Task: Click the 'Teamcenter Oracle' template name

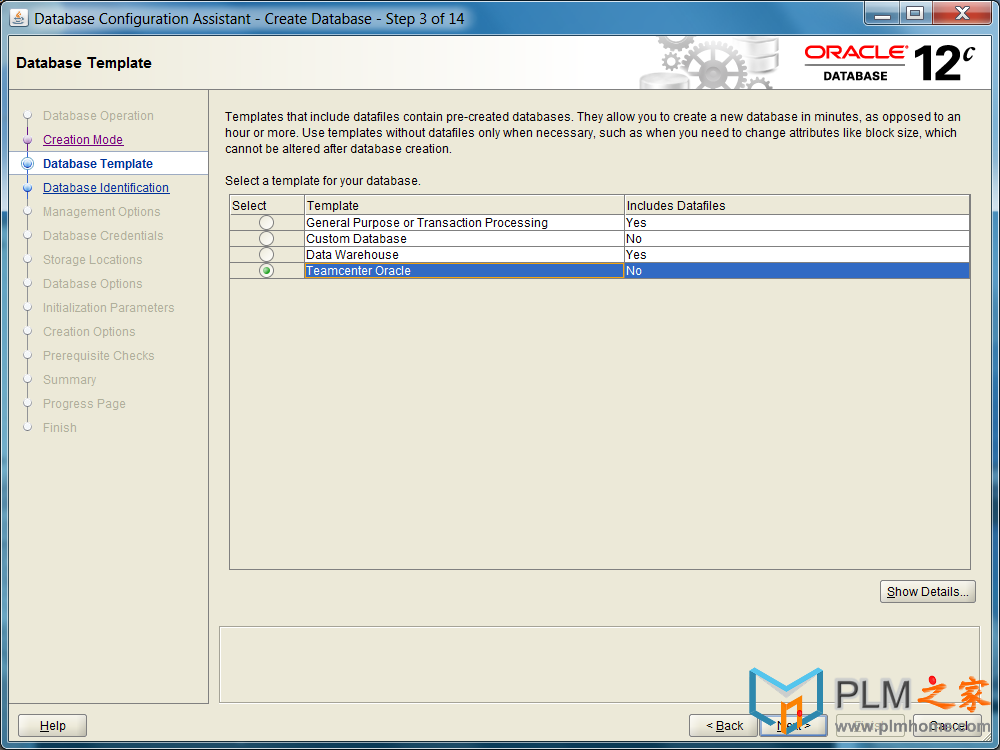Action: (358, 270)
